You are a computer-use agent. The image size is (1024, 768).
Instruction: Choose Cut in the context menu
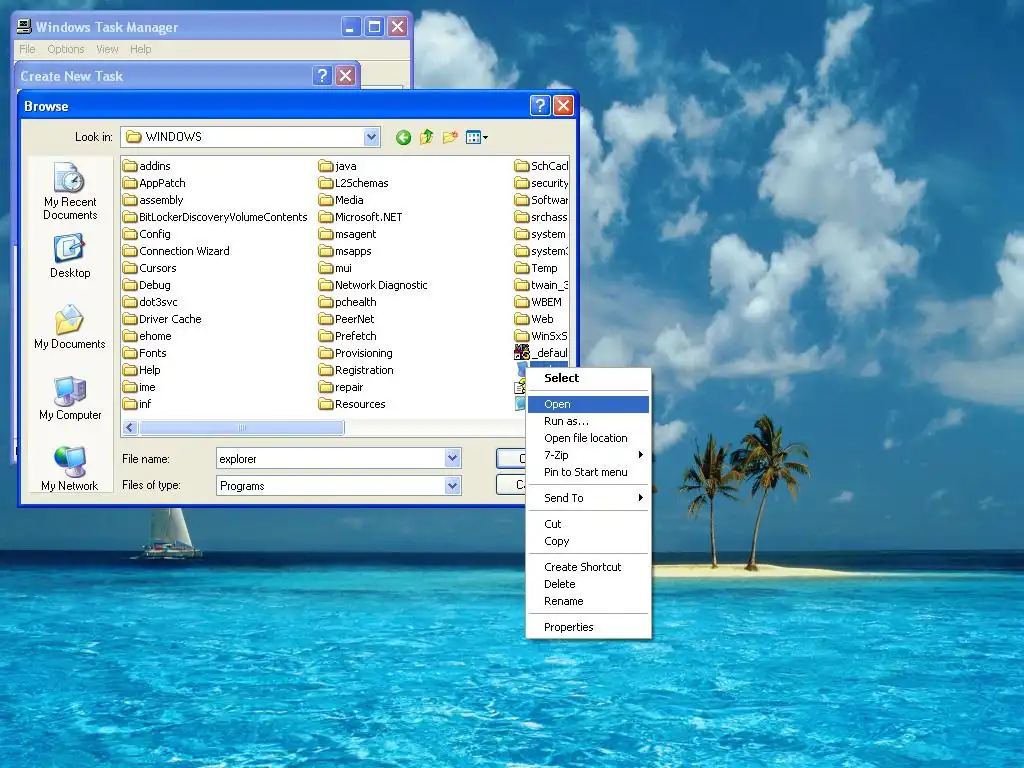point(588,524)
